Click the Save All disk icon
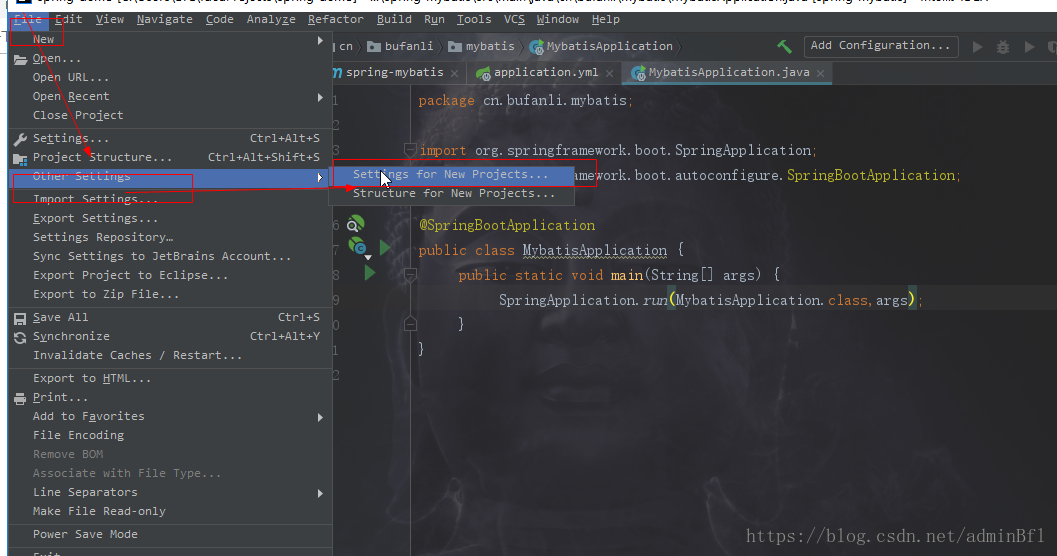This screenshot has width=1057, height=556. pyautogui.click(x=20, y=318)
